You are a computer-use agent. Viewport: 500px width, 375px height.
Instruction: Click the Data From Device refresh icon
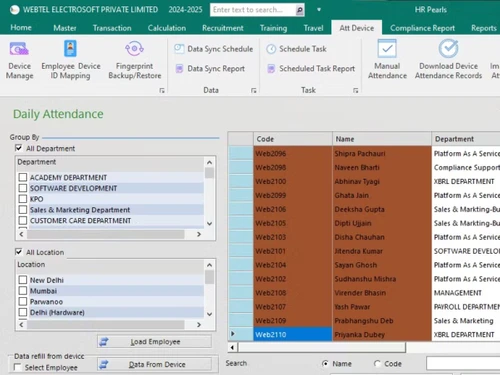click(x=104, y=364)
